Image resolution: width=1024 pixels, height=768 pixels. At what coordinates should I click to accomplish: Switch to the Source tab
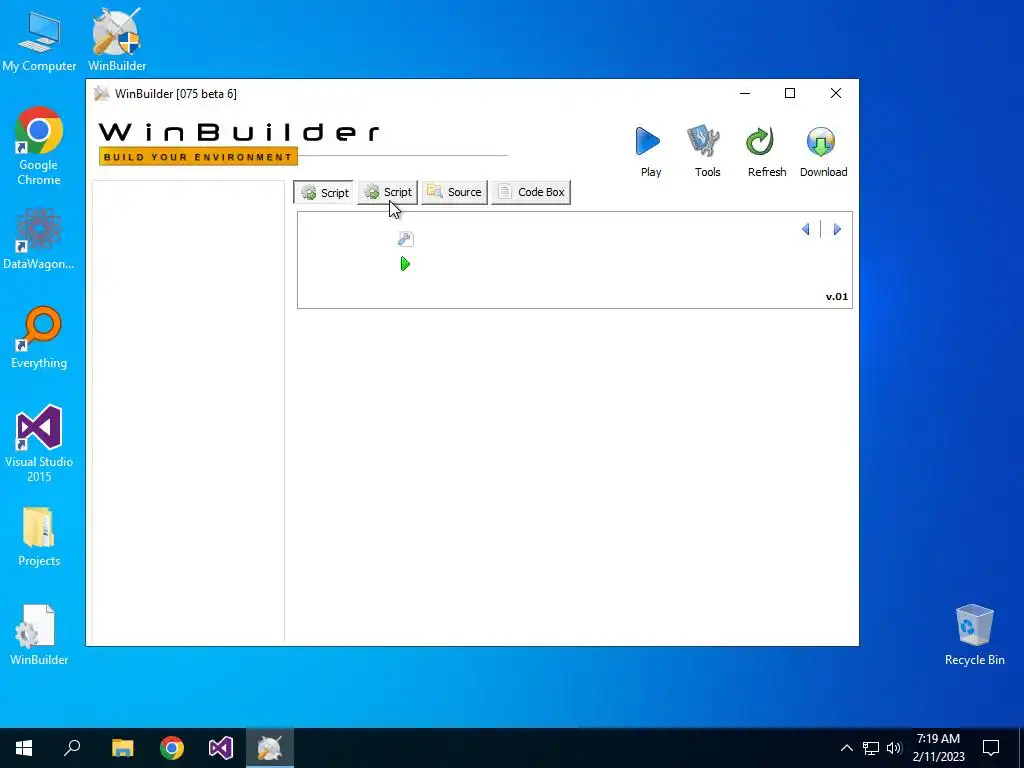click(x=455, y=193)
